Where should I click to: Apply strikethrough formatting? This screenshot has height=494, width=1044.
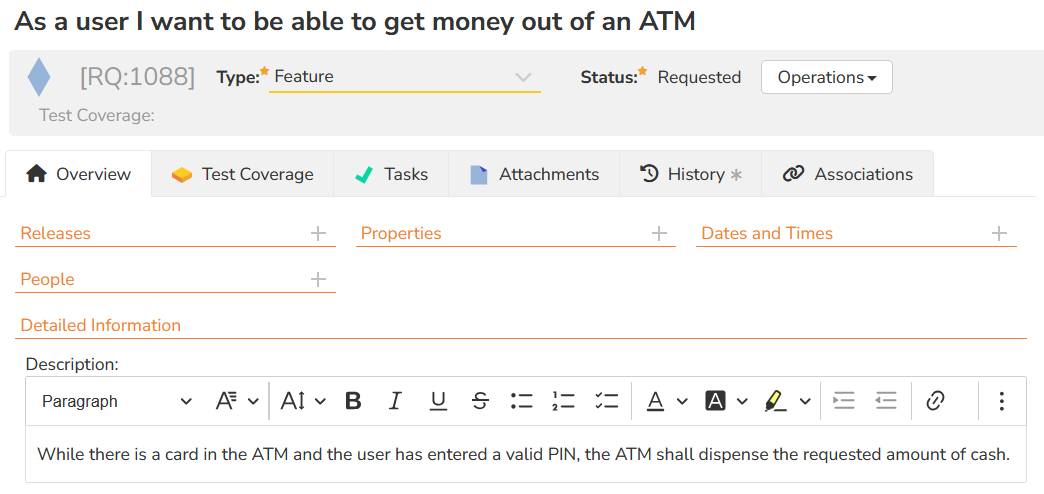pos(480,401)
